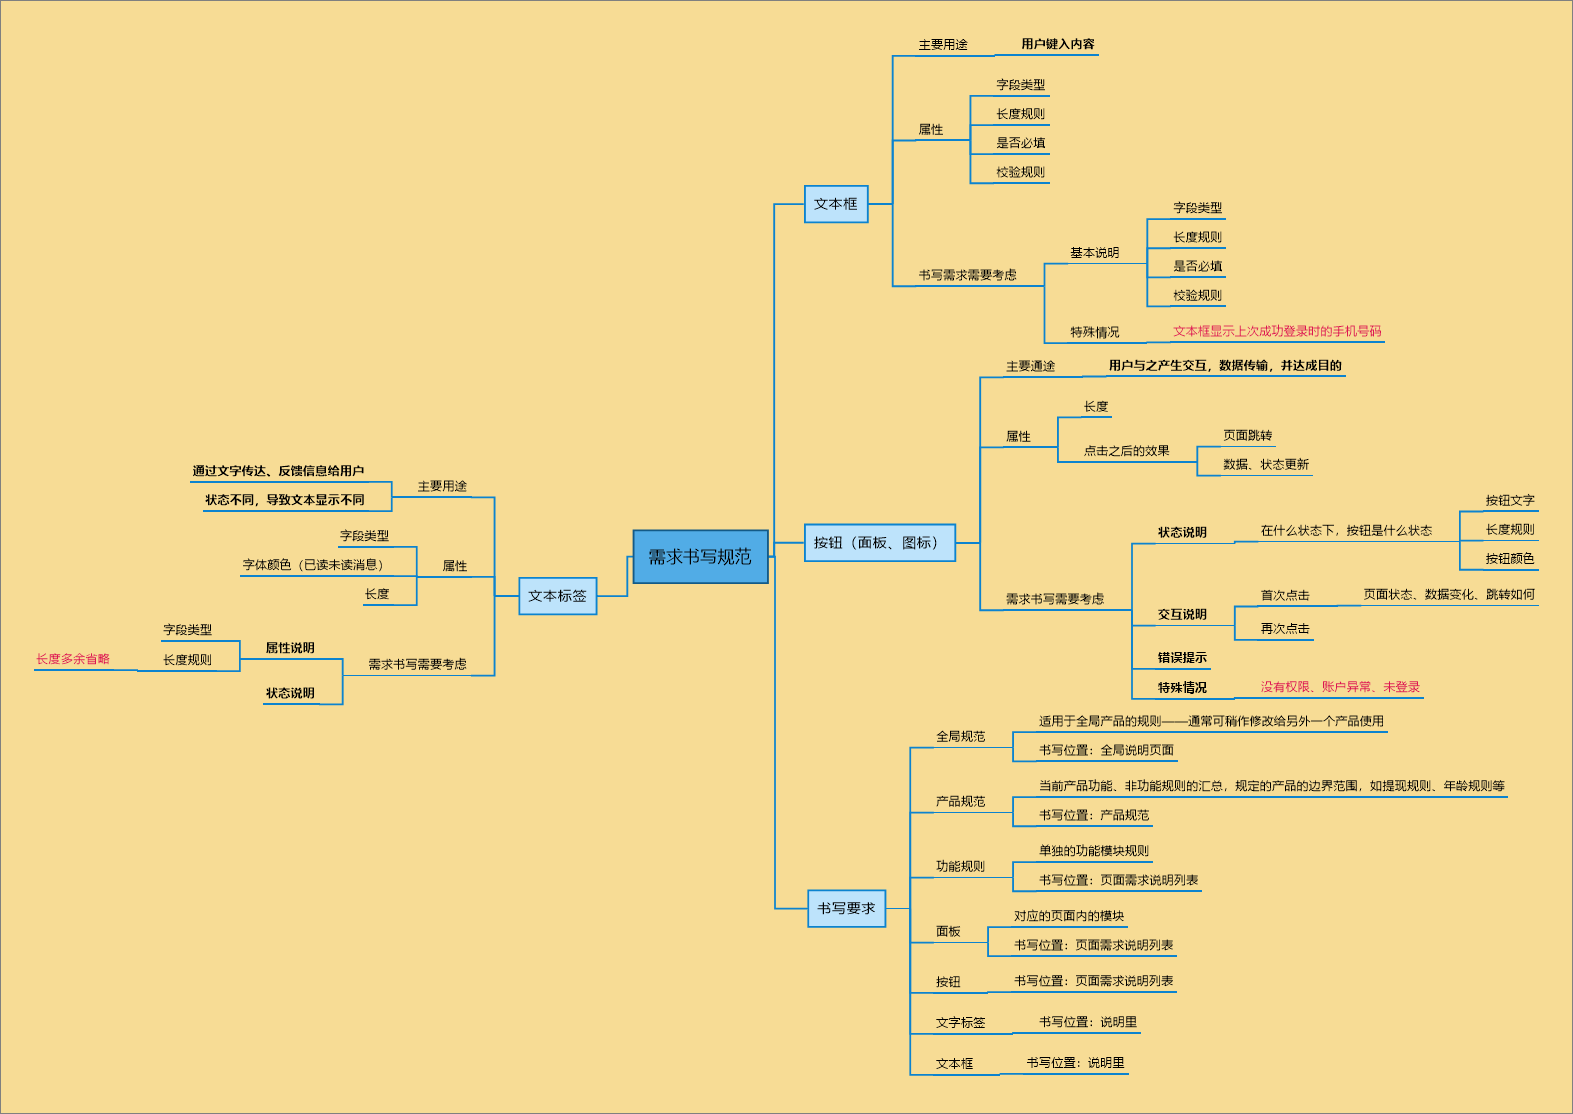Screen dimensions: 1573x1114
Task: Select 数据、状态更新 node
Action: pos(1266,465)
